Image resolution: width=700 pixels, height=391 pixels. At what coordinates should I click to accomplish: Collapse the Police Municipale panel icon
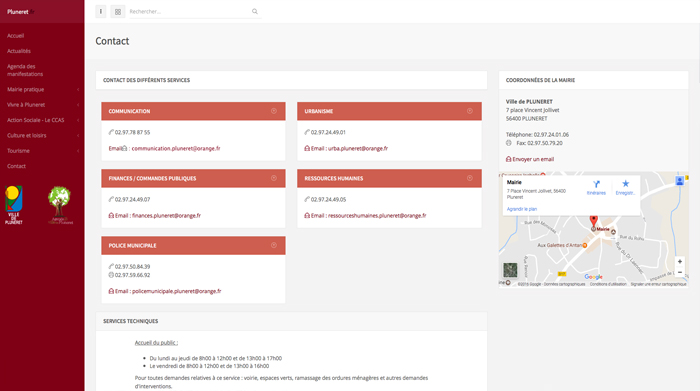pyautogui.click(x=274, y=245)
